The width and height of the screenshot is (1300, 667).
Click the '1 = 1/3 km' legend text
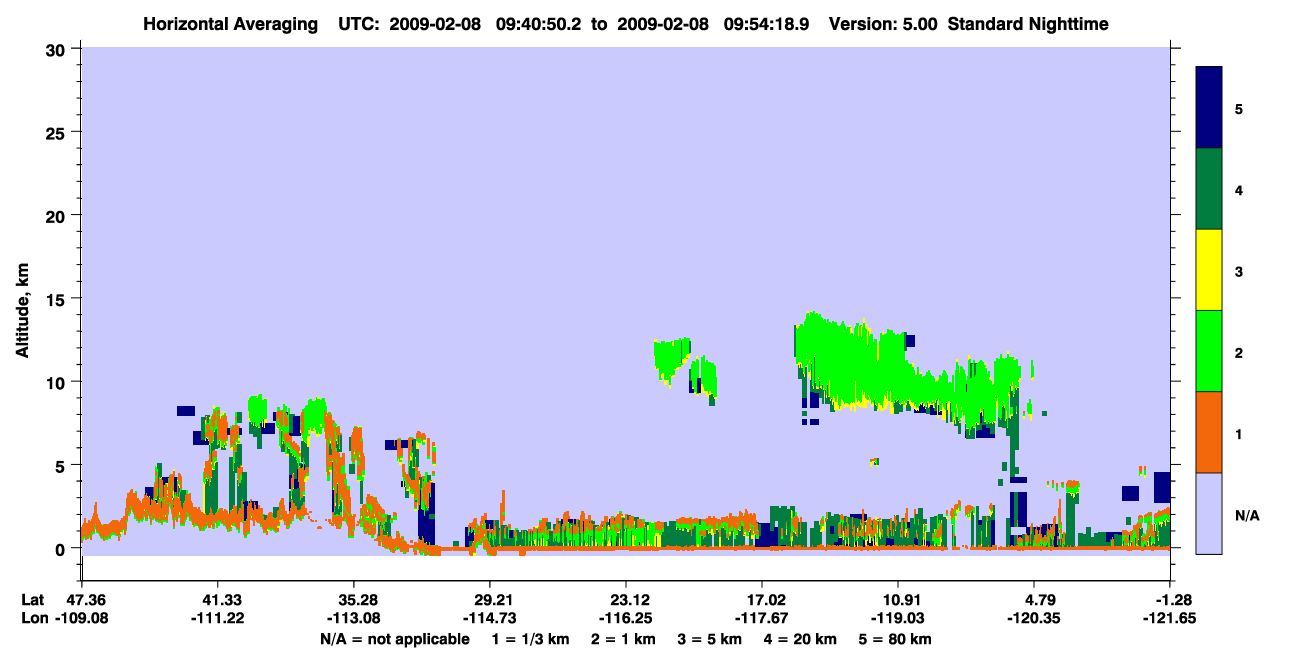click(532, 639)
